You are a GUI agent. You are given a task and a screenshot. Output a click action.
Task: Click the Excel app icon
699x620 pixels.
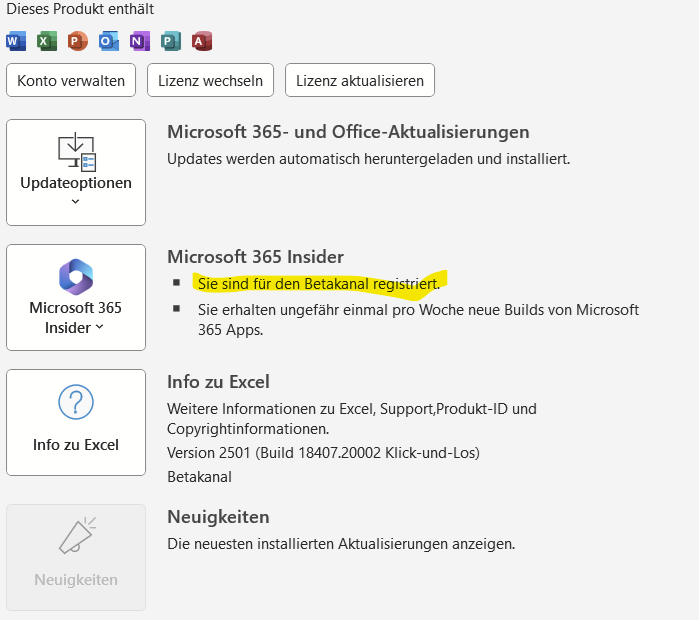(47, 41)
